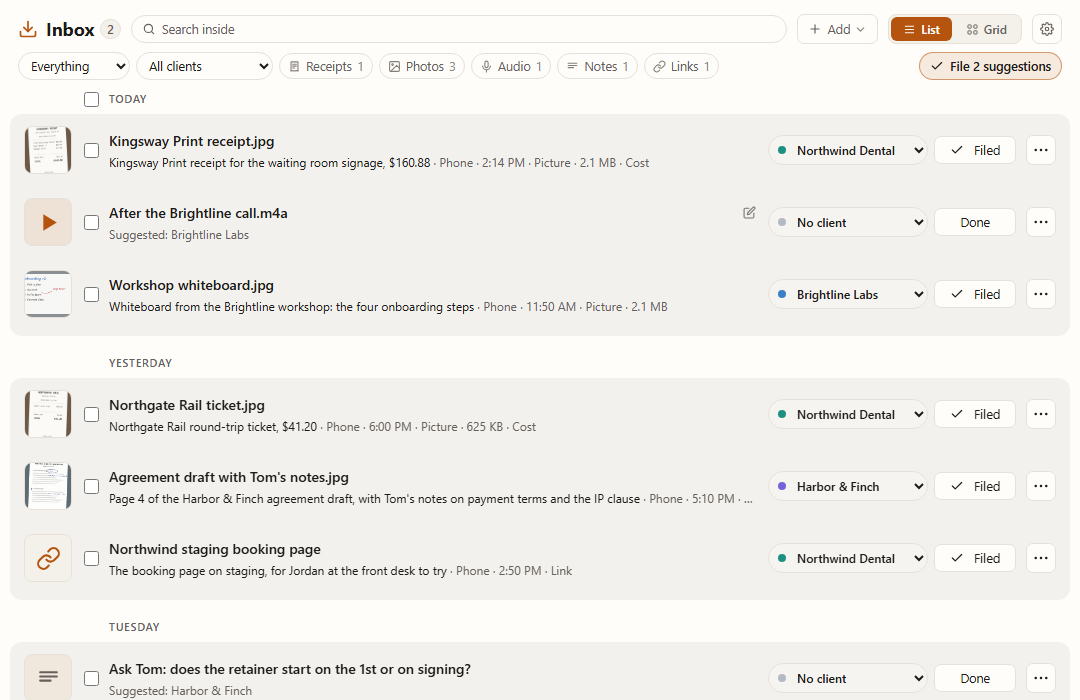Filter by Photos
This screenshot has height=700, width=1080.
tap(422, 66)
